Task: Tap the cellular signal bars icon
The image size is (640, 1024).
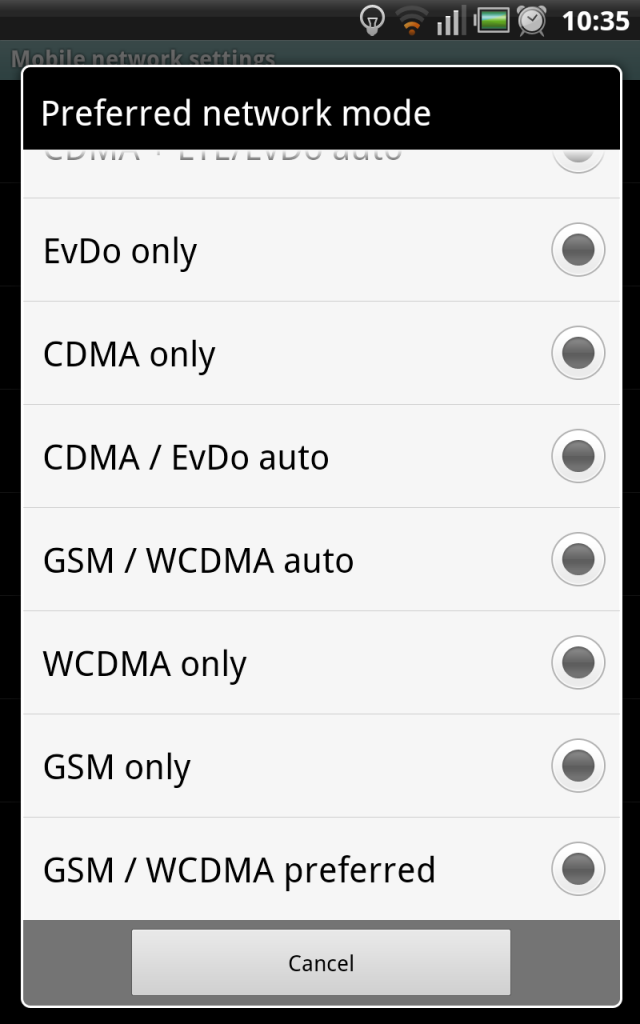Action: pos(452,20)
